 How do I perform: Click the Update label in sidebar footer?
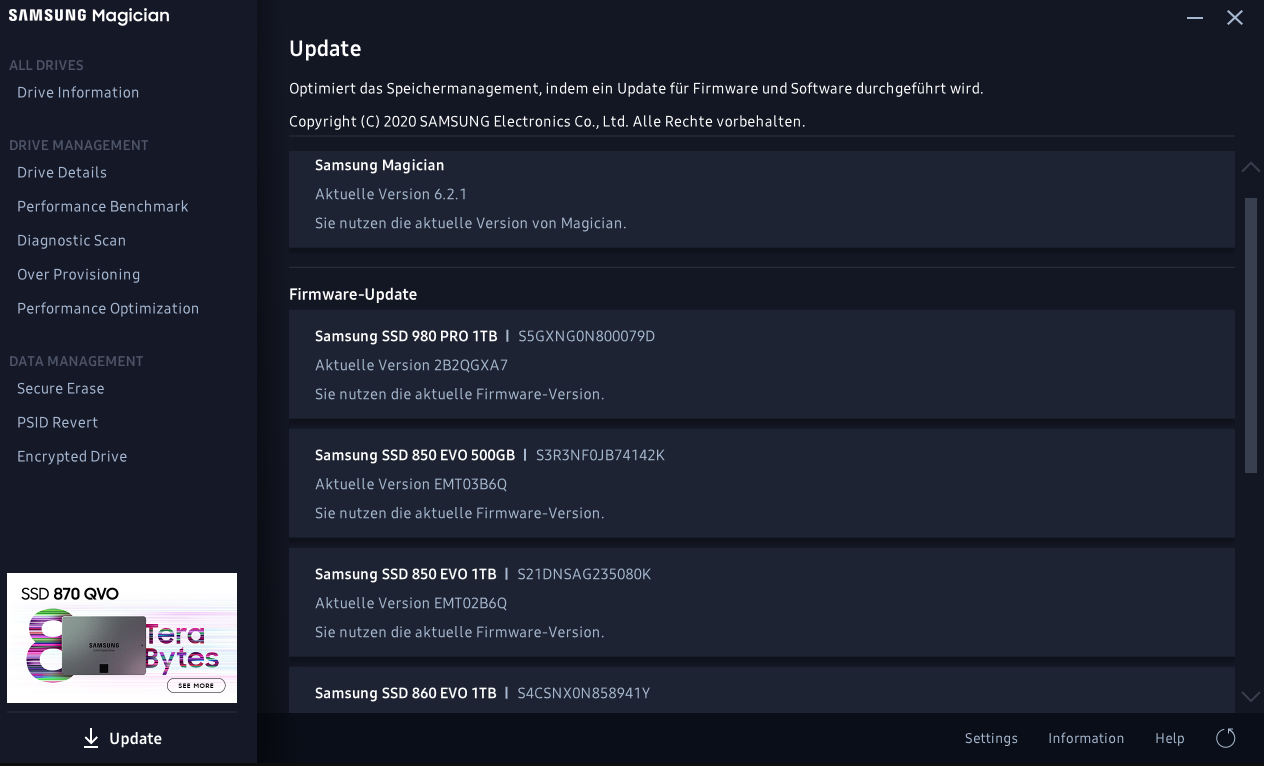pos(135,738)
